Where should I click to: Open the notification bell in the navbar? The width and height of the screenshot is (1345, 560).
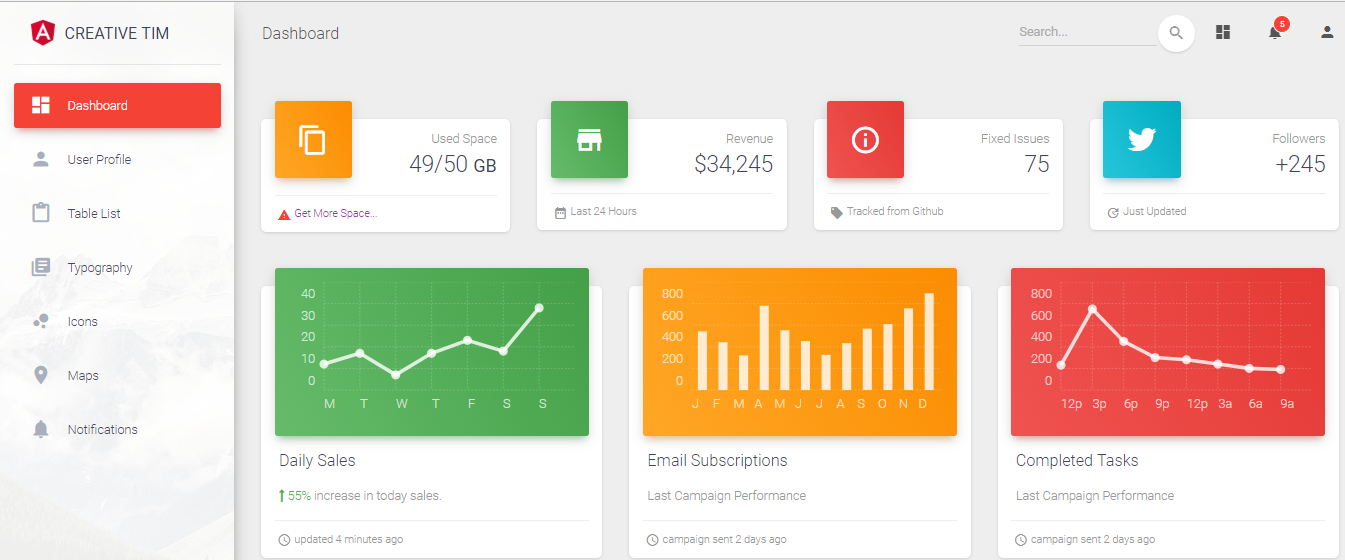pyautogui.click(x=1274, y=33)
